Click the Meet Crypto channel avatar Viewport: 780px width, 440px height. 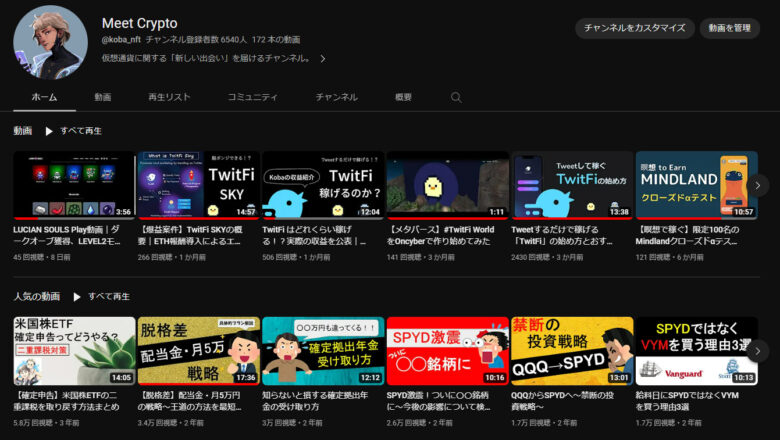tap(50, 41)
